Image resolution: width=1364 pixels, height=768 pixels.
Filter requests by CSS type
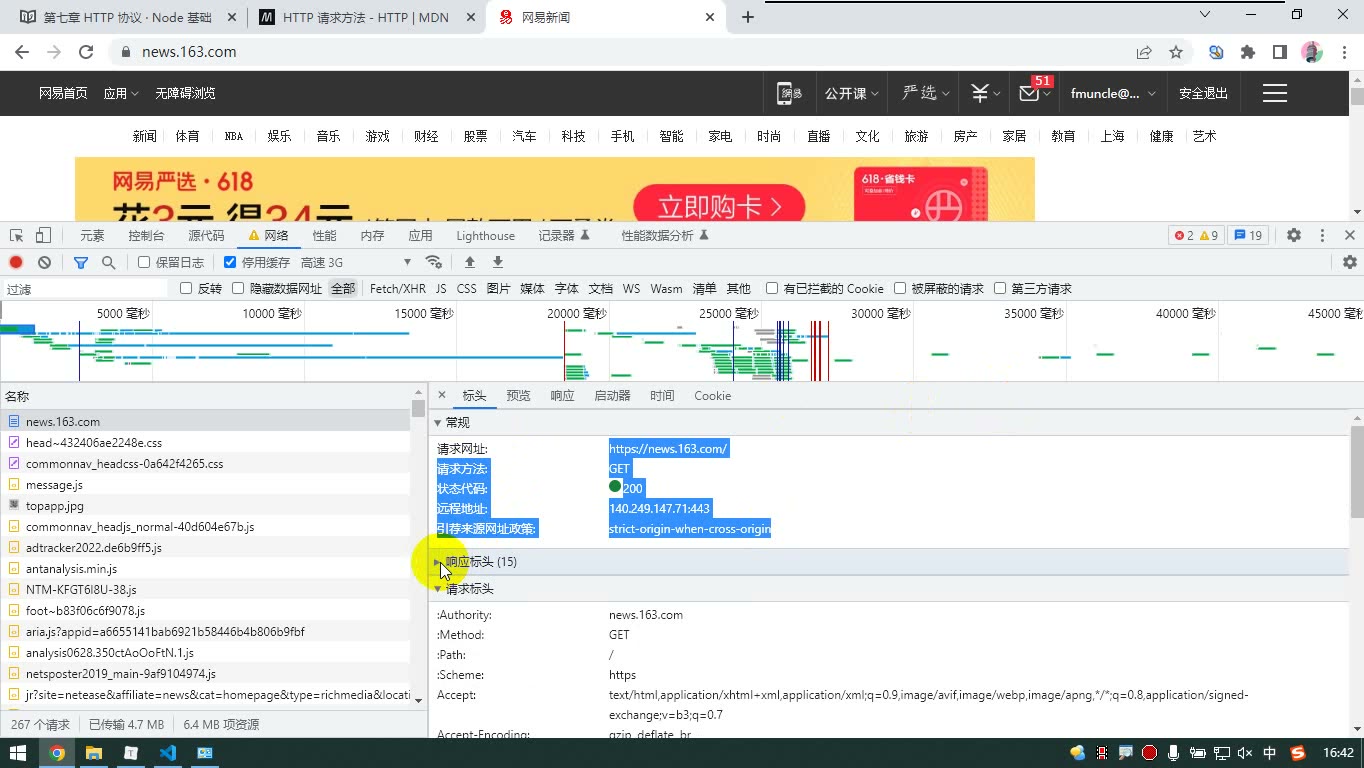466,288
